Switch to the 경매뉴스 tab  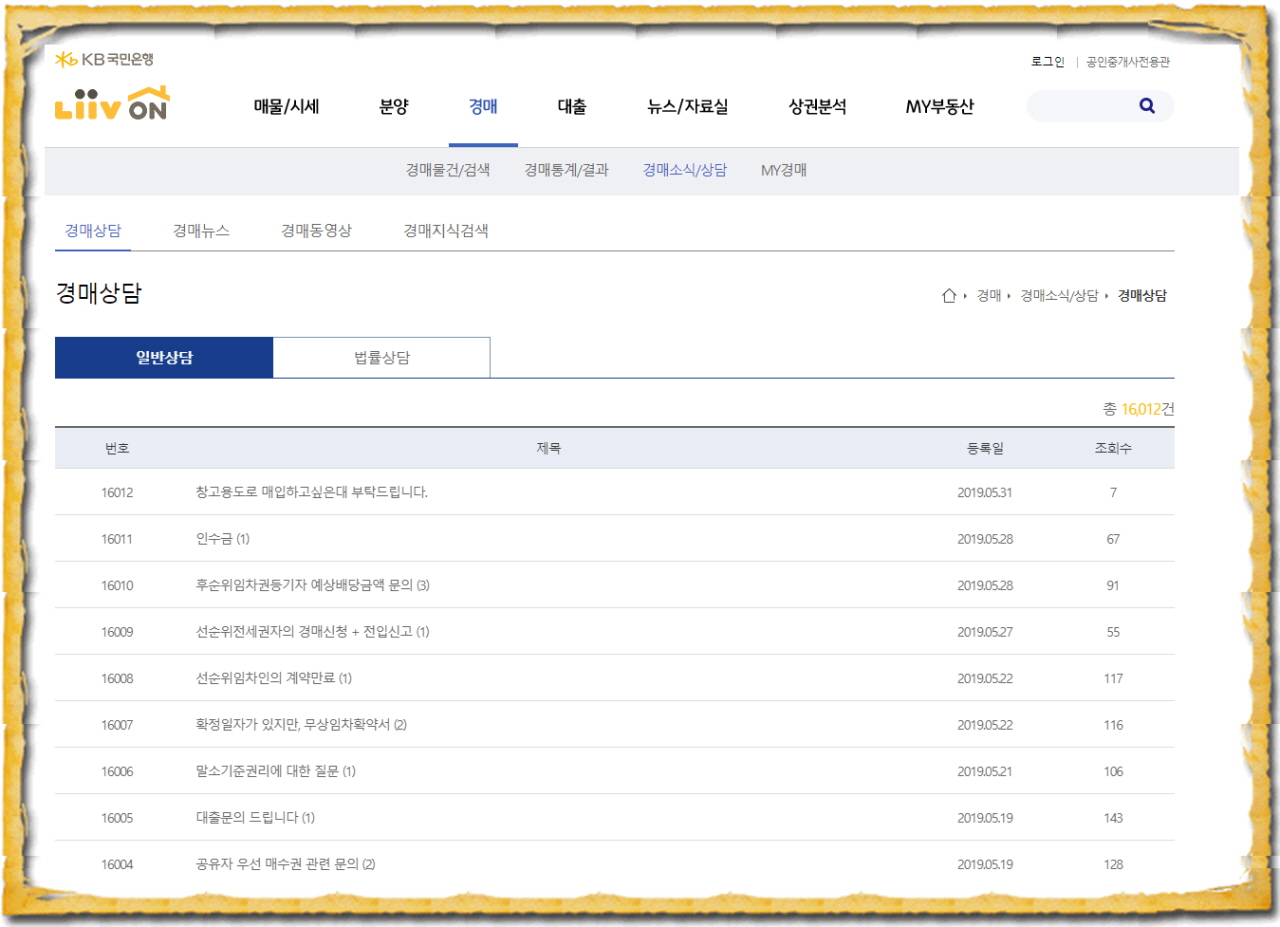[201, 231]
